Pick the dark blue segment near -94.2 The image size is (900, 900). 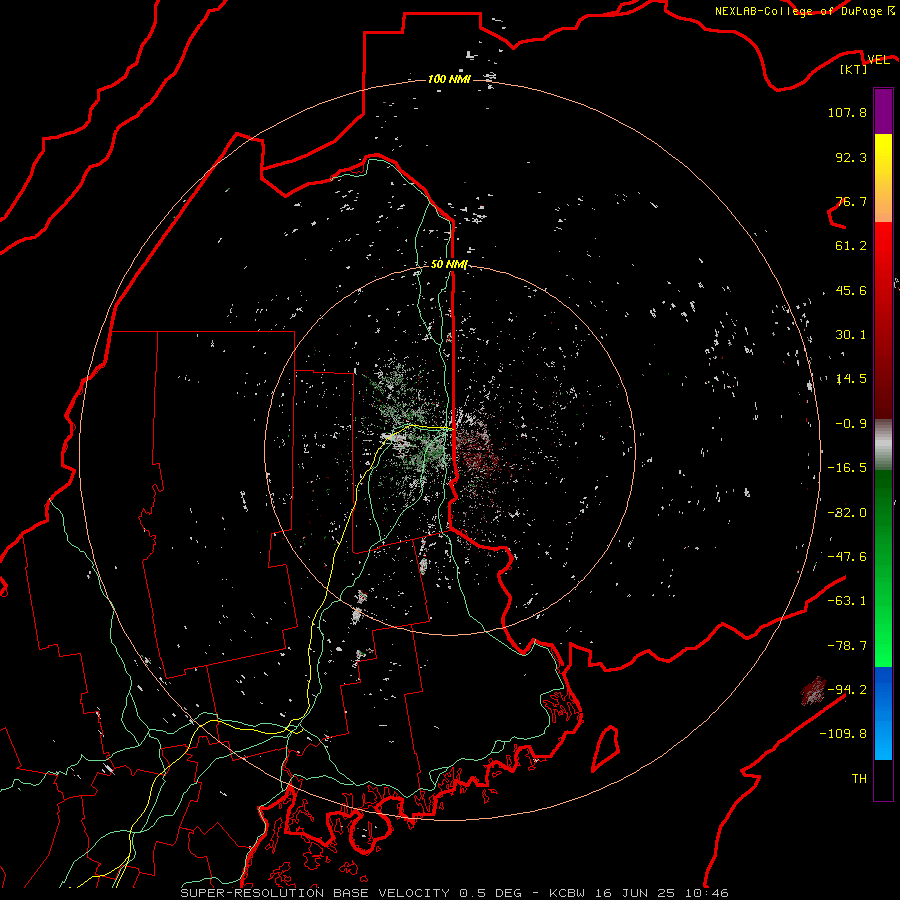pyautogui.click(x=883, y=689)
